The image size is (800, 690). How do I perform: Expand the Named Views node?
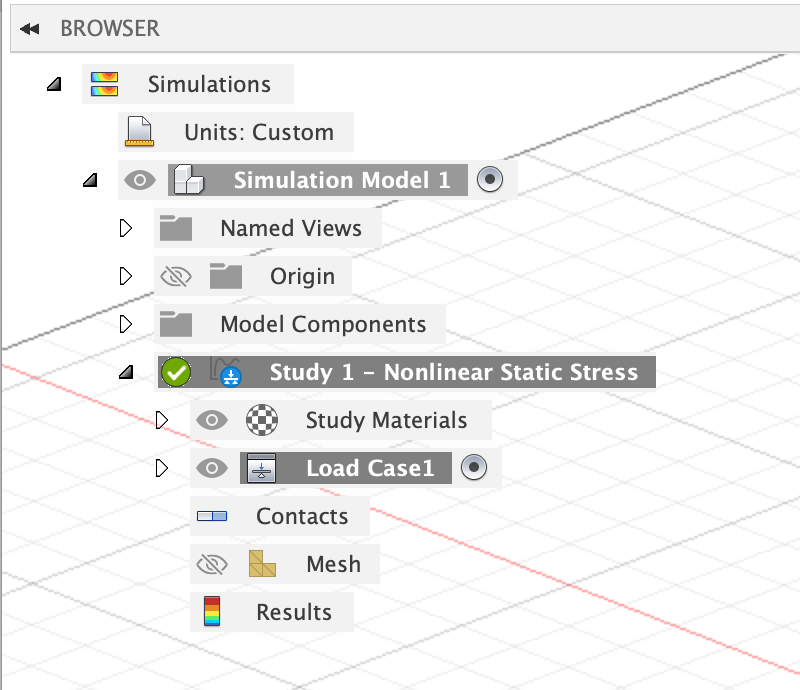coord(125,227)
